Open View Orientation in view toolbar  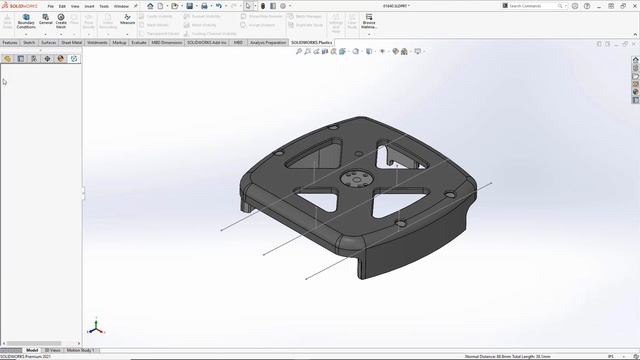click(x=356, y=51)
